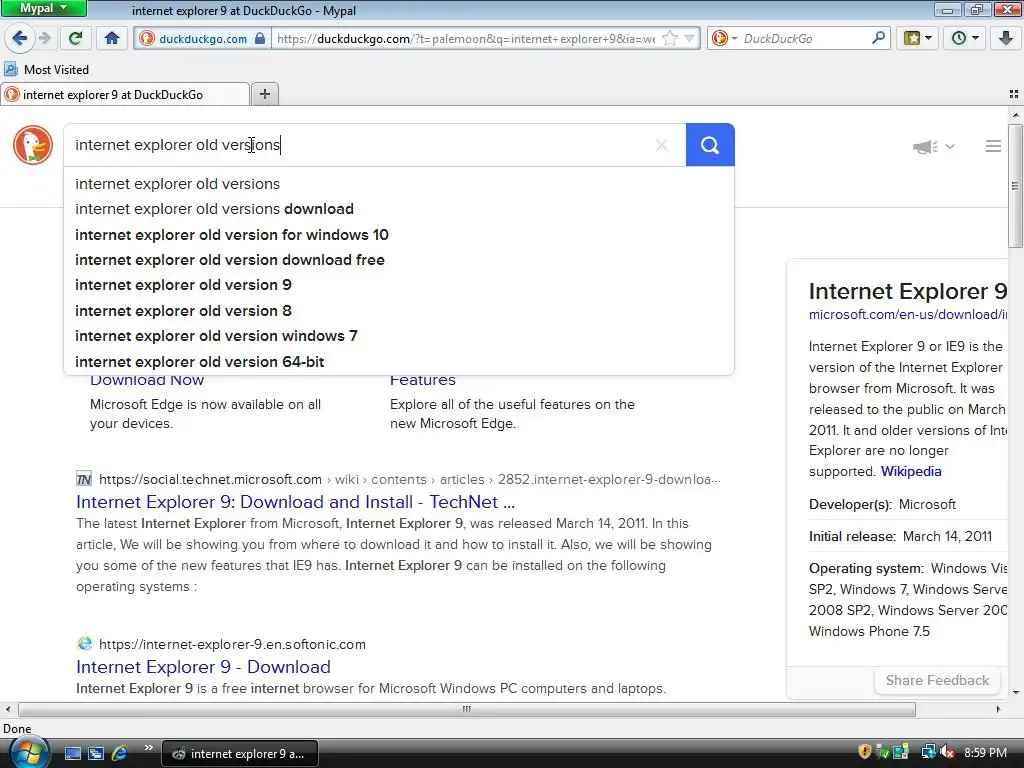Click the internet explorer 9 a... taskbar button

(240, 754)
